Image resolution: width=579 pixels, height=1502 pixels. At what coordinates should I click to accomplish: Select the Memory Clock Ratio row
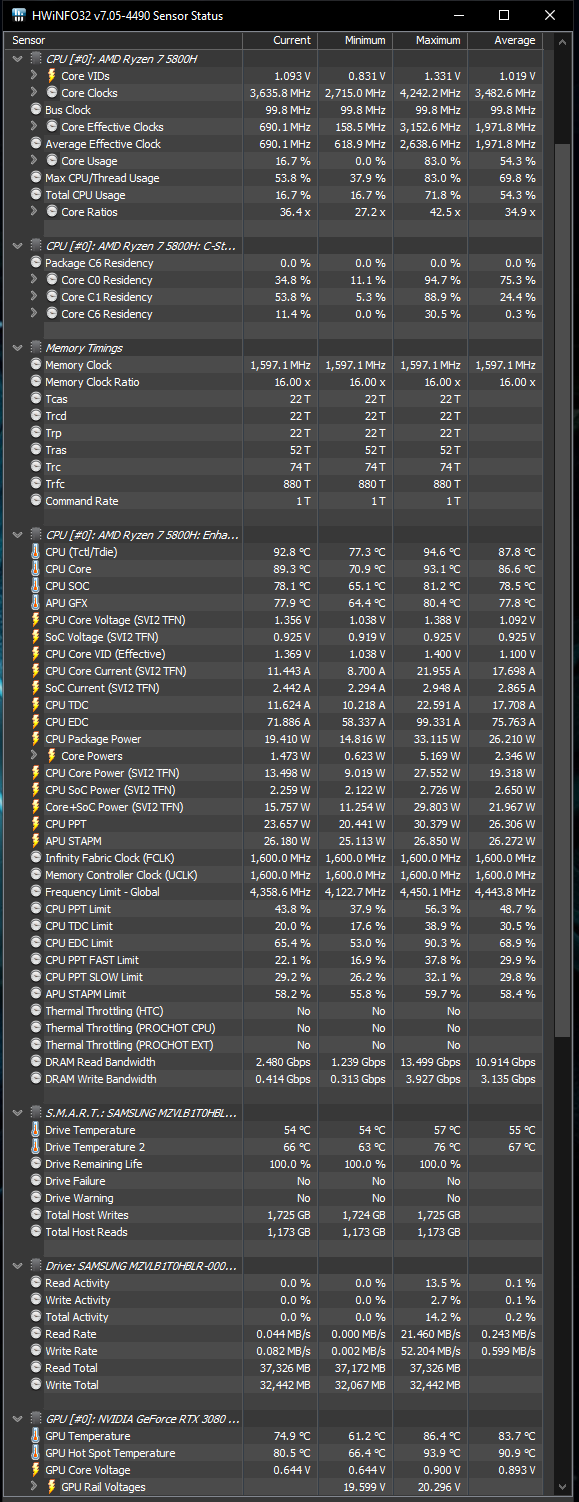pos(274,382)
